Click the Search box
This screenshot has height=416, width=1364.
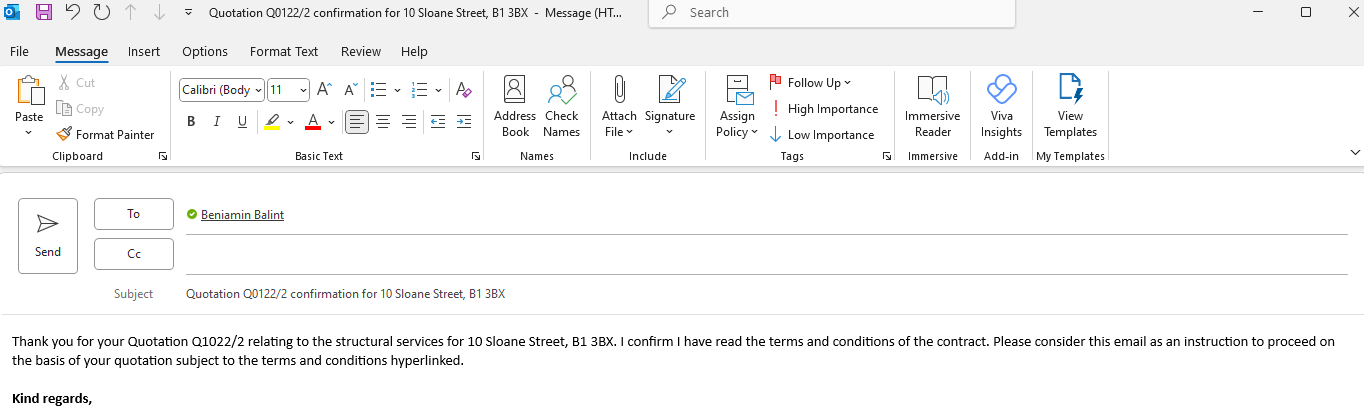(x=832, y=13)
